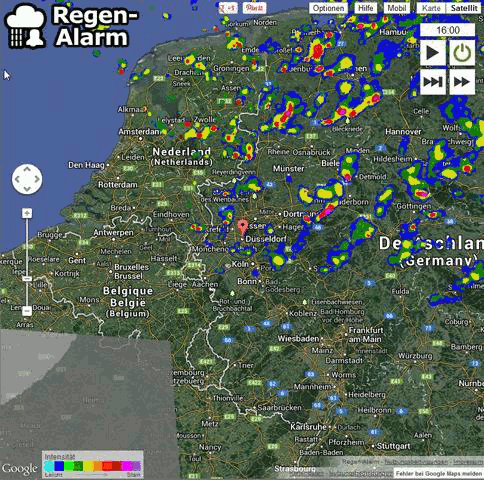
Task: Click the Hannover city label
Action: click(x=403, y=132)
